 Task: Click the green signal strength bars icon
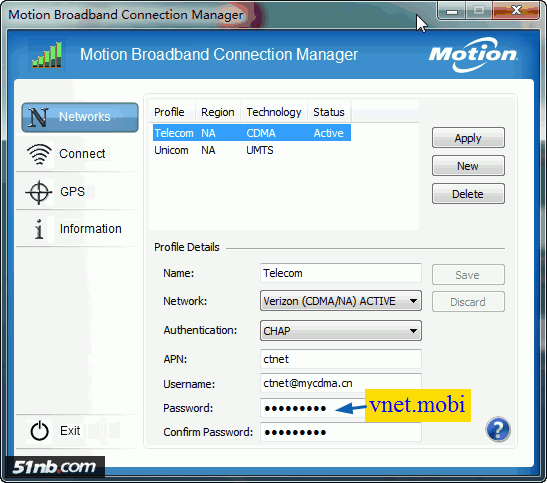47,55
